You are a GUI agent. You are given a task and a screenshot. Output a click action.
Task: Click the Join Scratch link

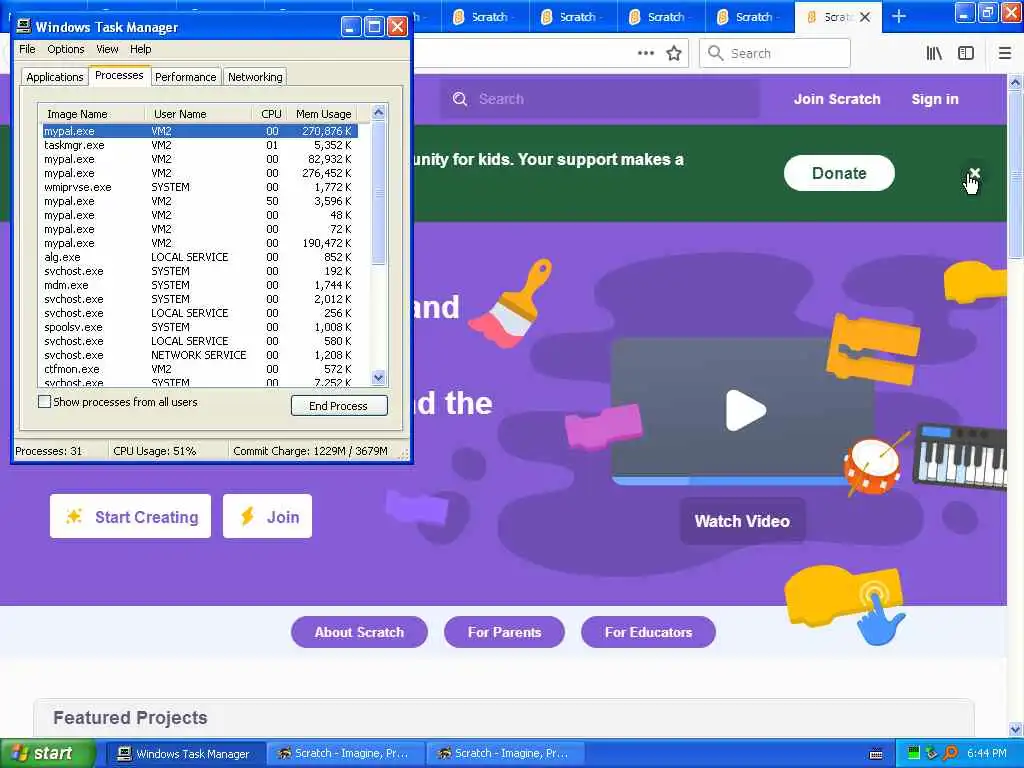tap(837, 99)
